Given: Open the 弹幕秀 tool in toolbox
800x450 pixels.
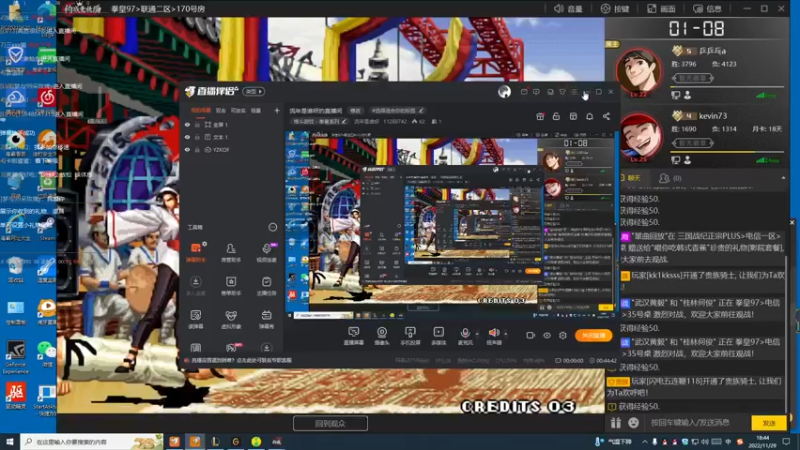Looking at the screenshot, I should tap(266, 319).
